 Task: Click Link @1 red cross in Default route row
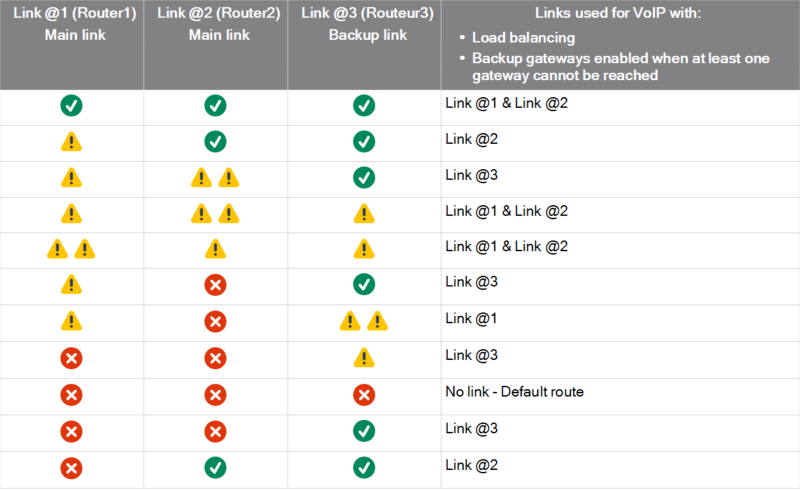(x=71, y=393)
